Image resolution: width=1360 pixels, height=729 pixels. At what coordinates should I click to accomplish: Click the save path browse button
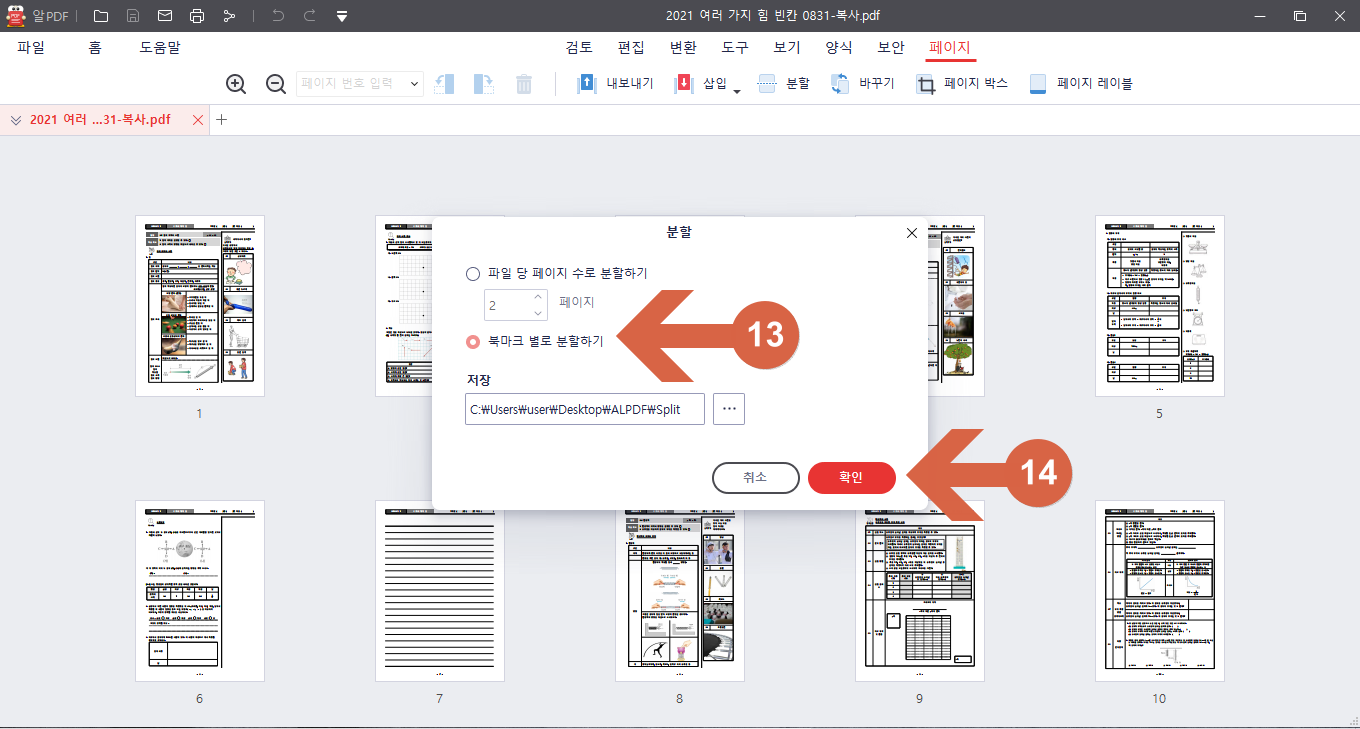728,408
